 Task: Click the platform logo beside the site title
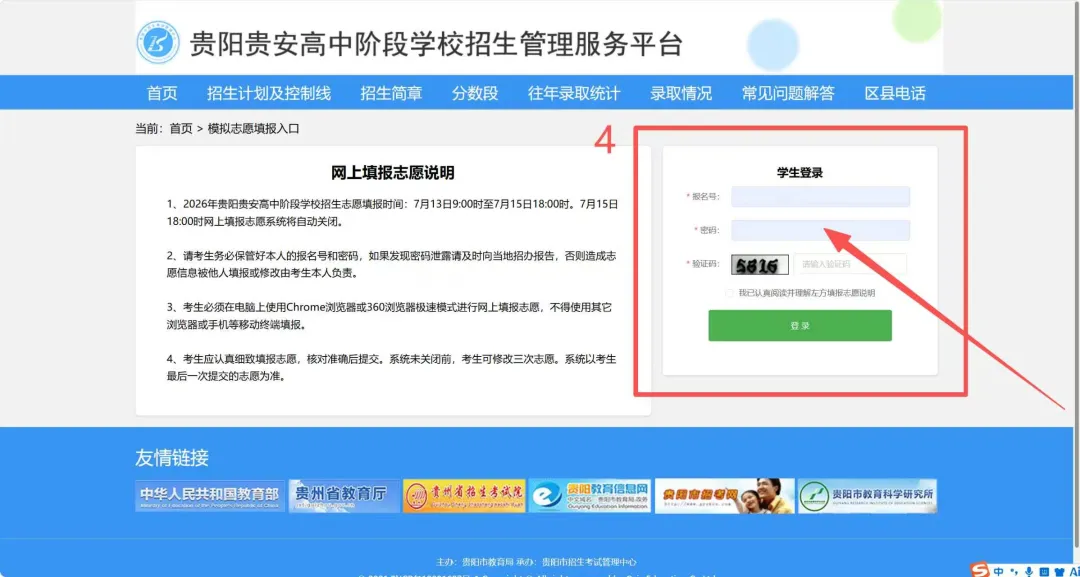(x=158, y=43)
